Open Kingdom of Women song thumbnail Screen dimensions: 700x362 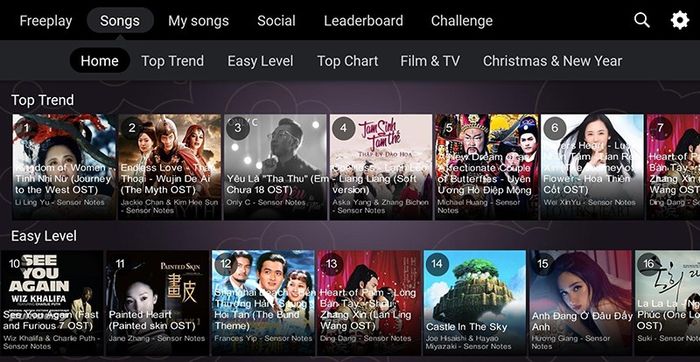tap(64, 166)
